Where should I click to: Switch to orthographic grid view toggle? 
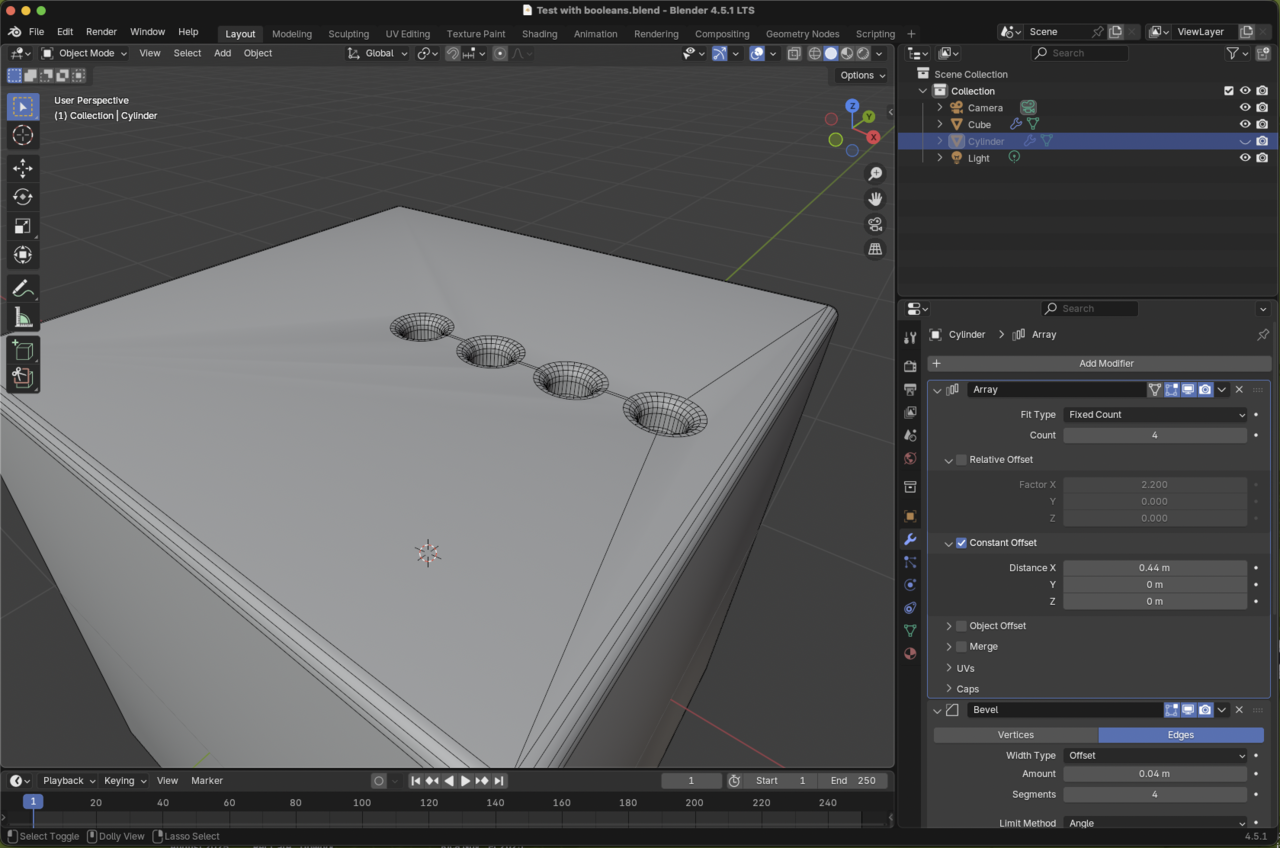pyautogui.click(x=875, y=249)
